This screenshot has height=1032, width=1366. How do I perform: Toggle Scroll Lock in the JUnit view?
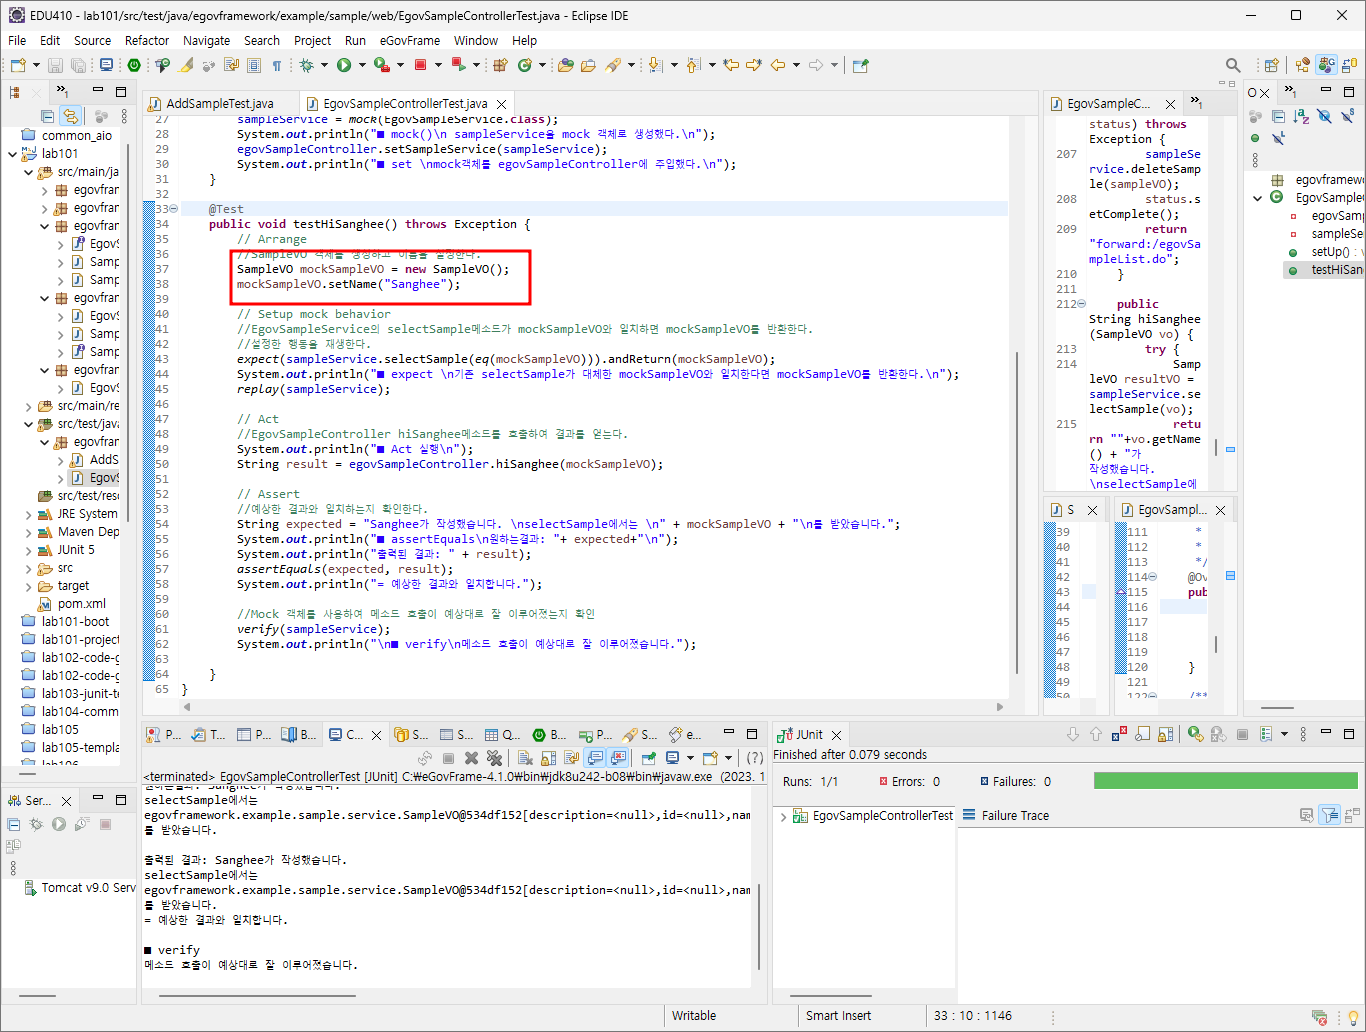click(1165, 734)
